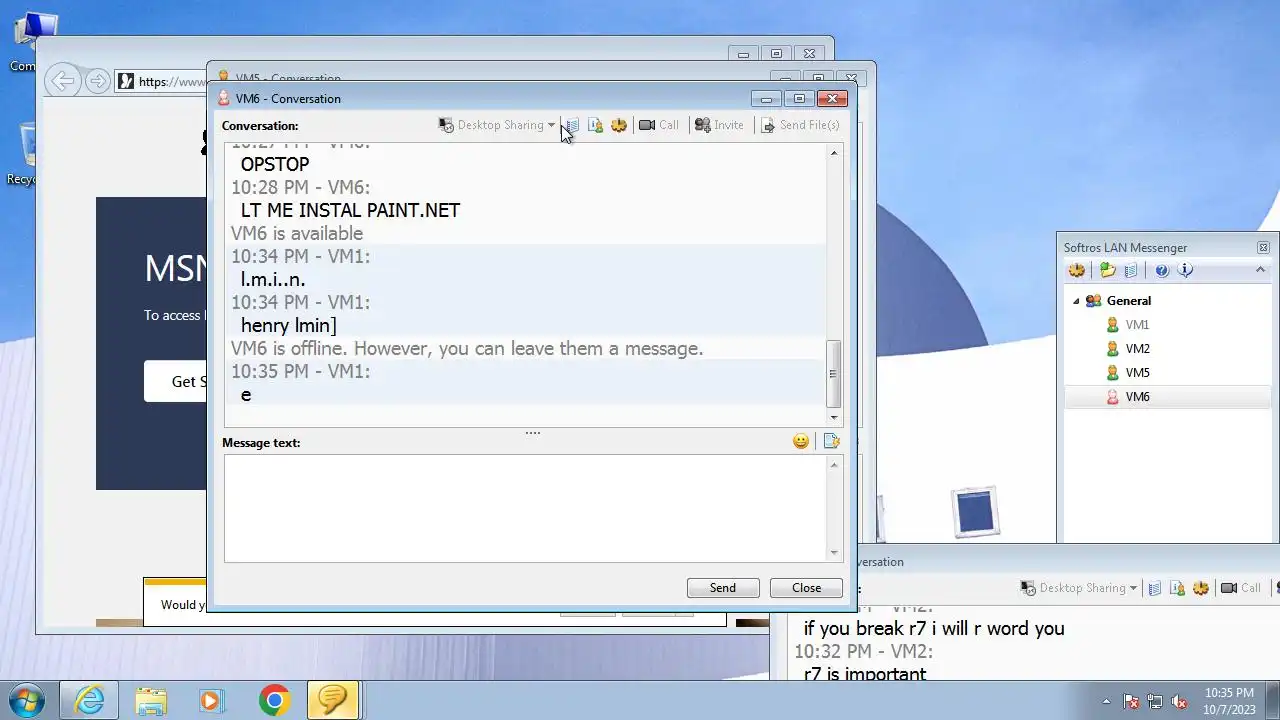This screenshot has width=1280, height=720.
Task: Open the emoticon smiley picker
Action: (801, 441)
